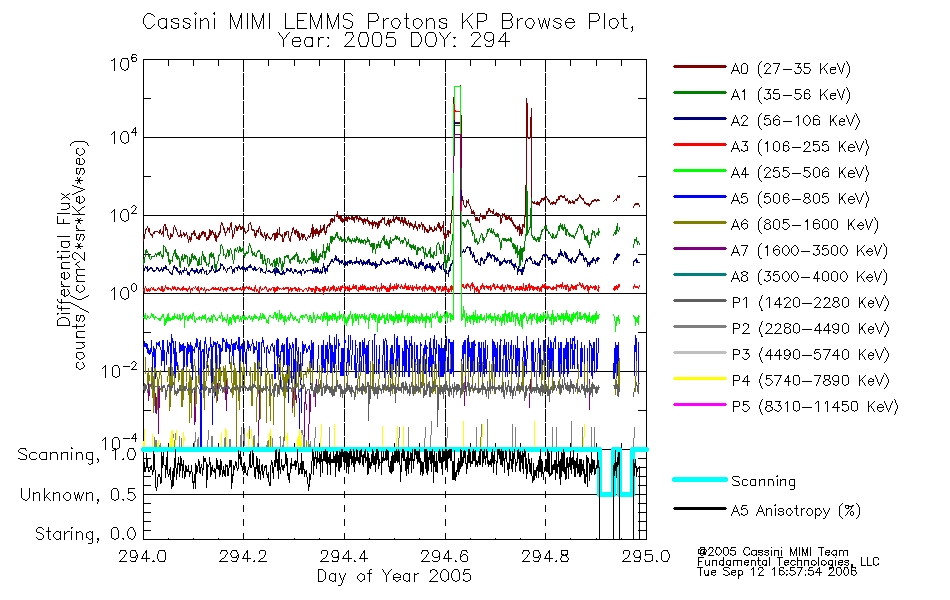
Task: Click the dark green A1 legend line
Action: click(700, 93)
